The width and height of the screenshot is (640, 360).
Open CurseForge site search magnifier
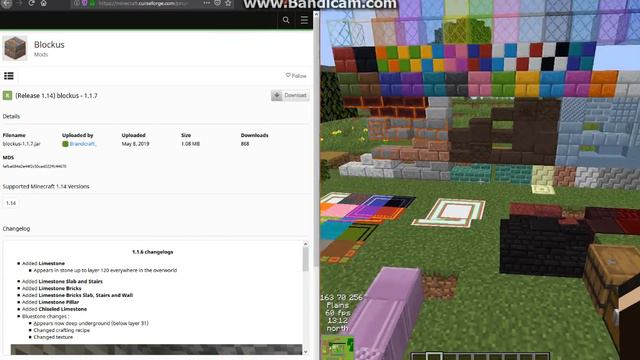[286, 20]
